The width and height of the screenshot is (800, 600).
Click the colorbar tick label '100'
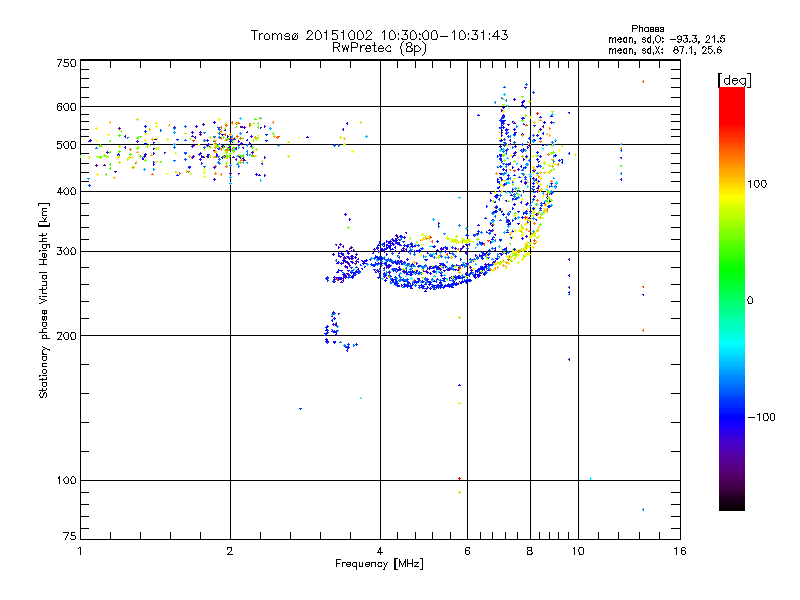point(757,184)
